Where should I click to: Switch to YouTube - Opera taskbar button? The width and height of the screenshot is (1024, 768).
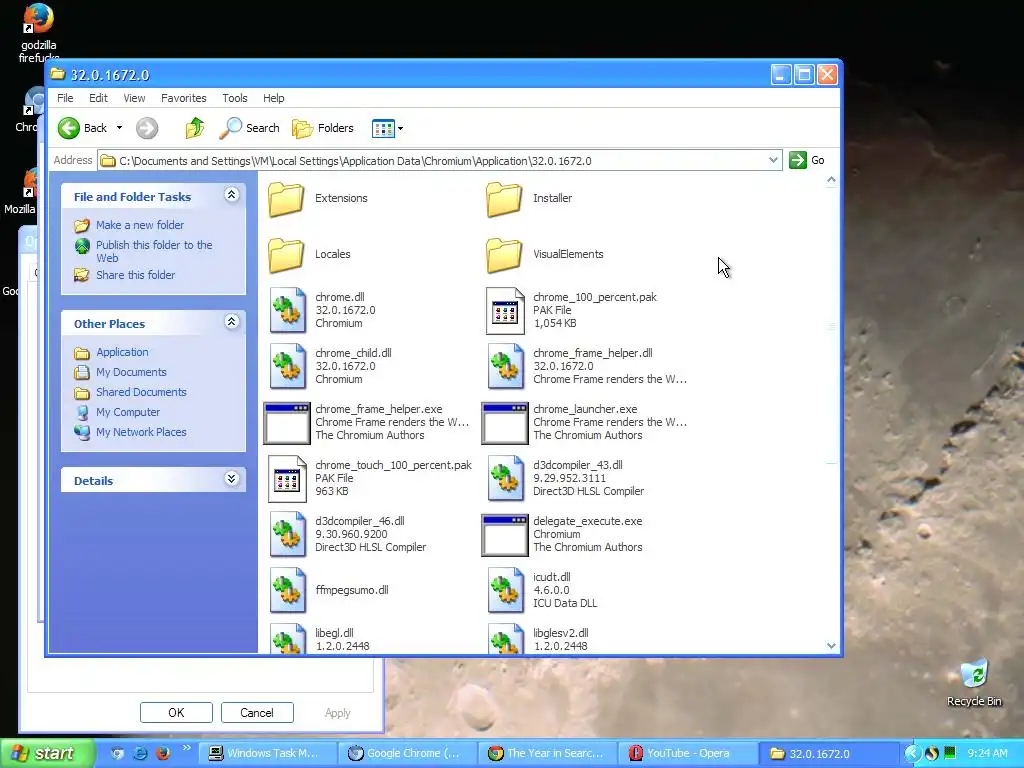[687, 753]
